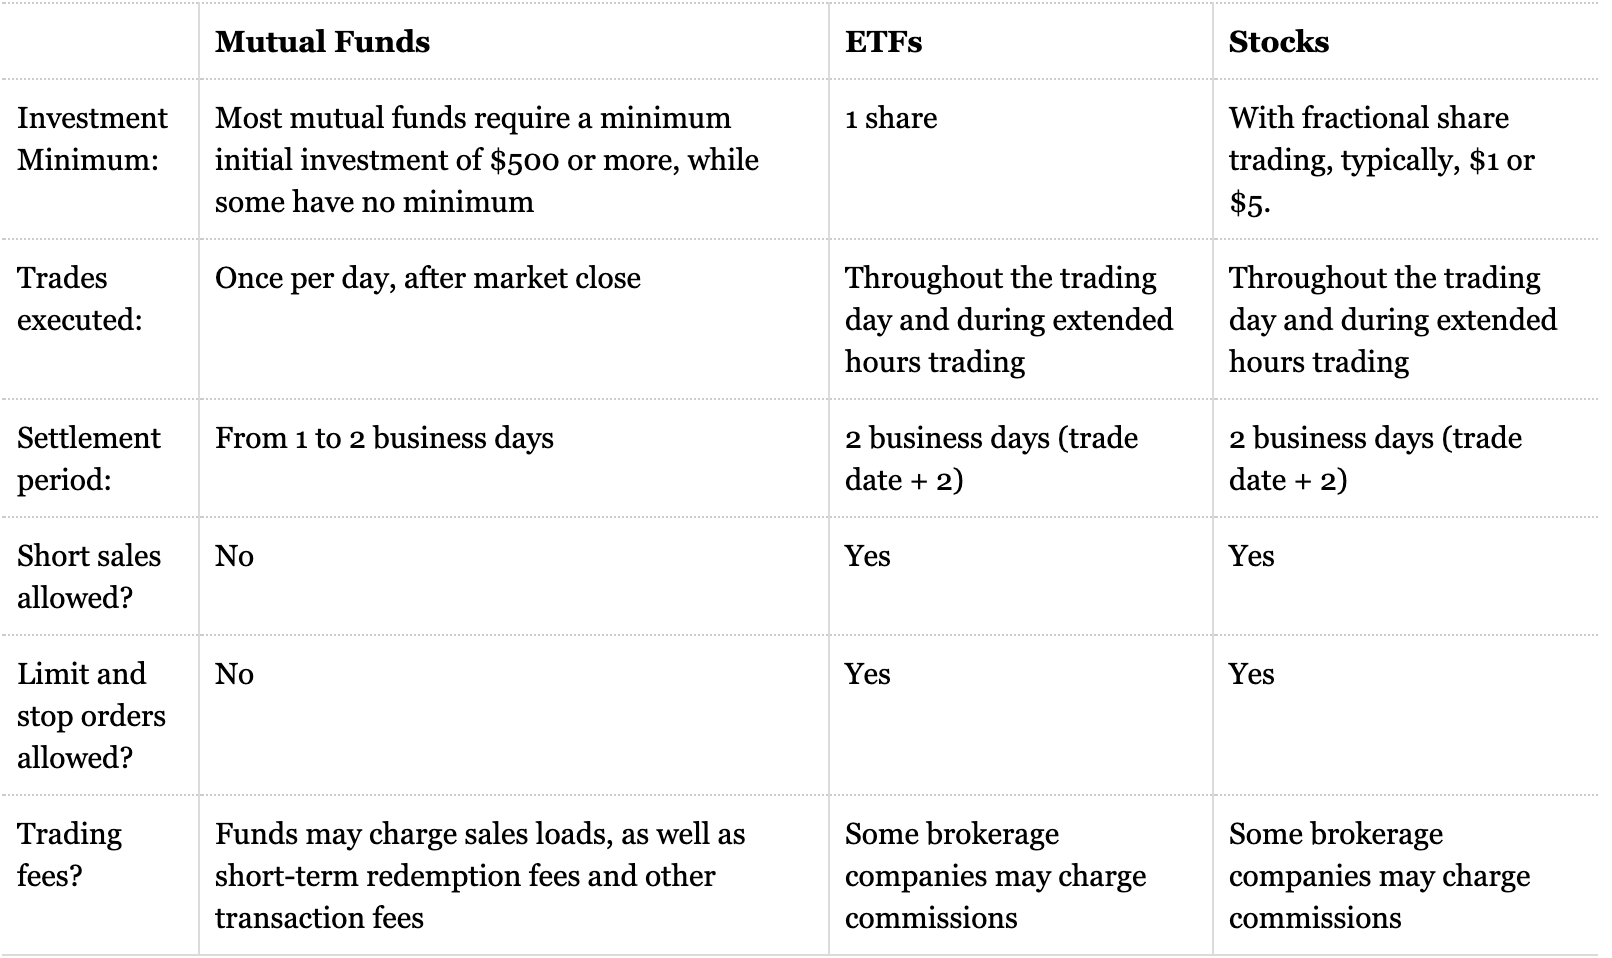The image size is (1612, 958).
Task: Select Stocks "Yes" for short sales
Action: tap(1251, 556)
